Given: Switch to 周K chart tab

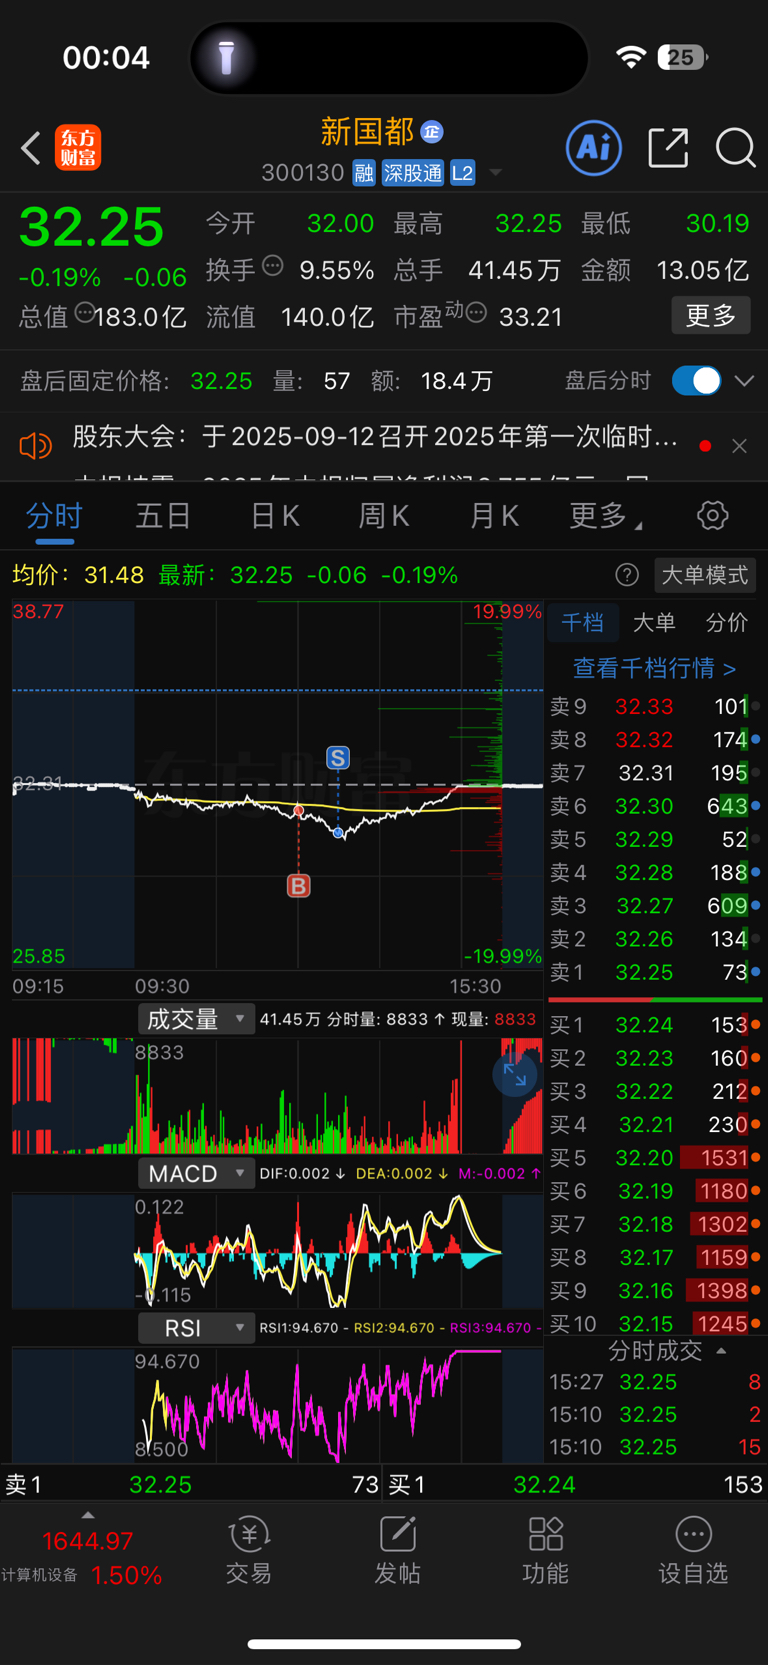Looking at the screenshot, I should pyautogui.click(x=384, y=516).
